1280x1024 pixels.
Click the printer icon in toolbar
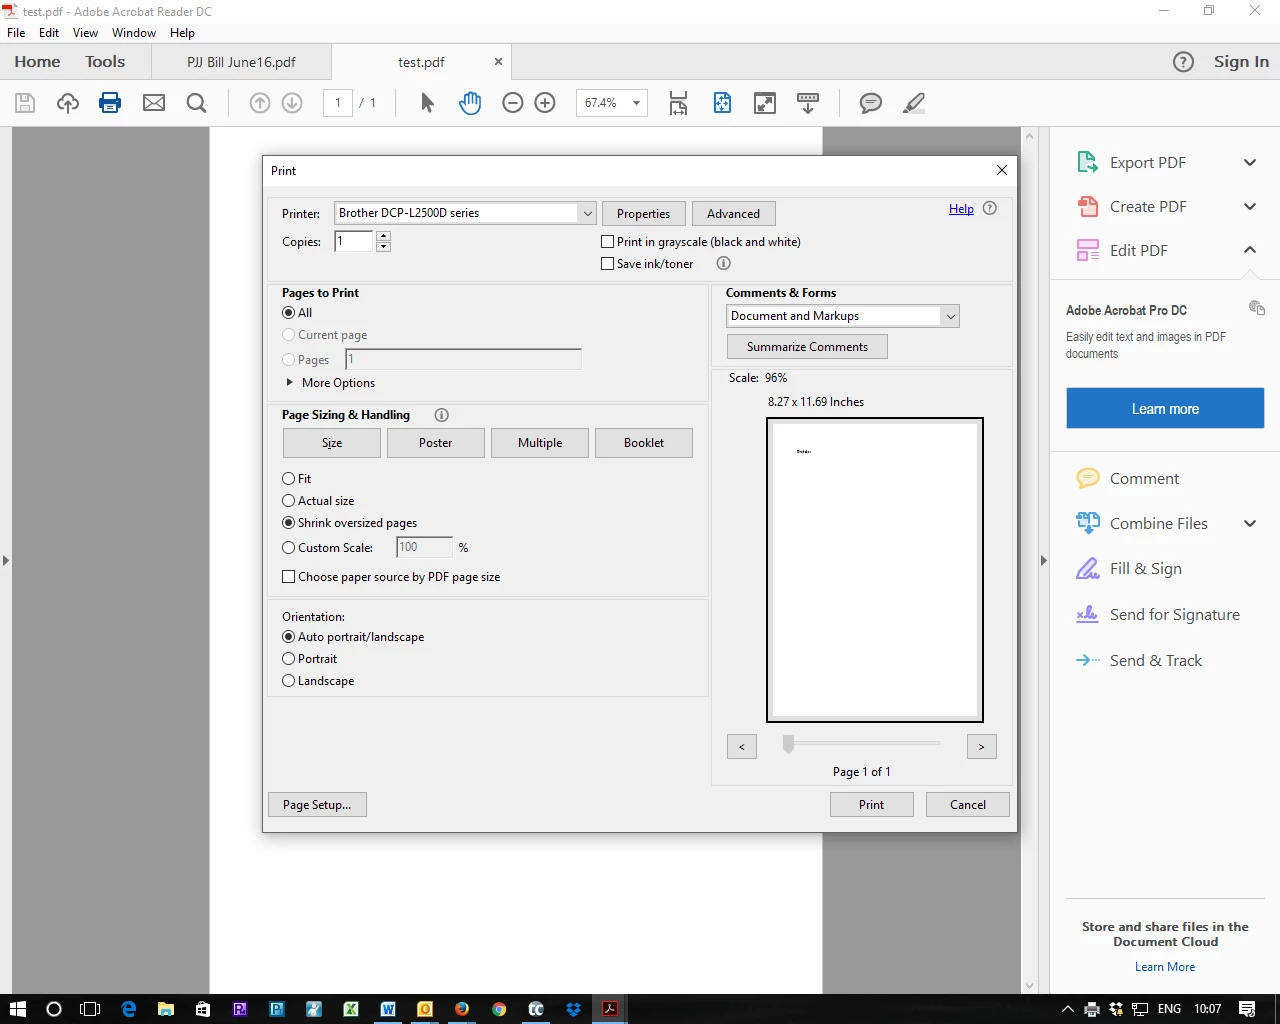pos(110,103)
